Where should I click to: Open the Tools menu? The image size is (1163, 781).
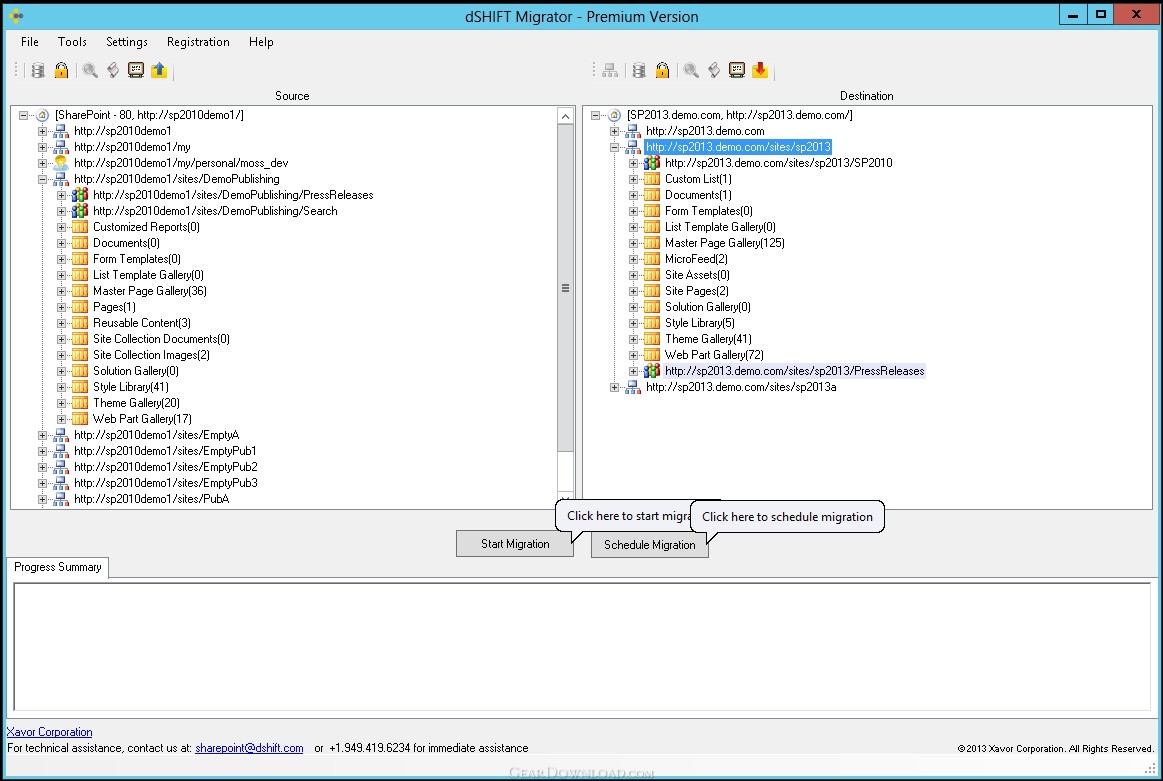point(72,42)
